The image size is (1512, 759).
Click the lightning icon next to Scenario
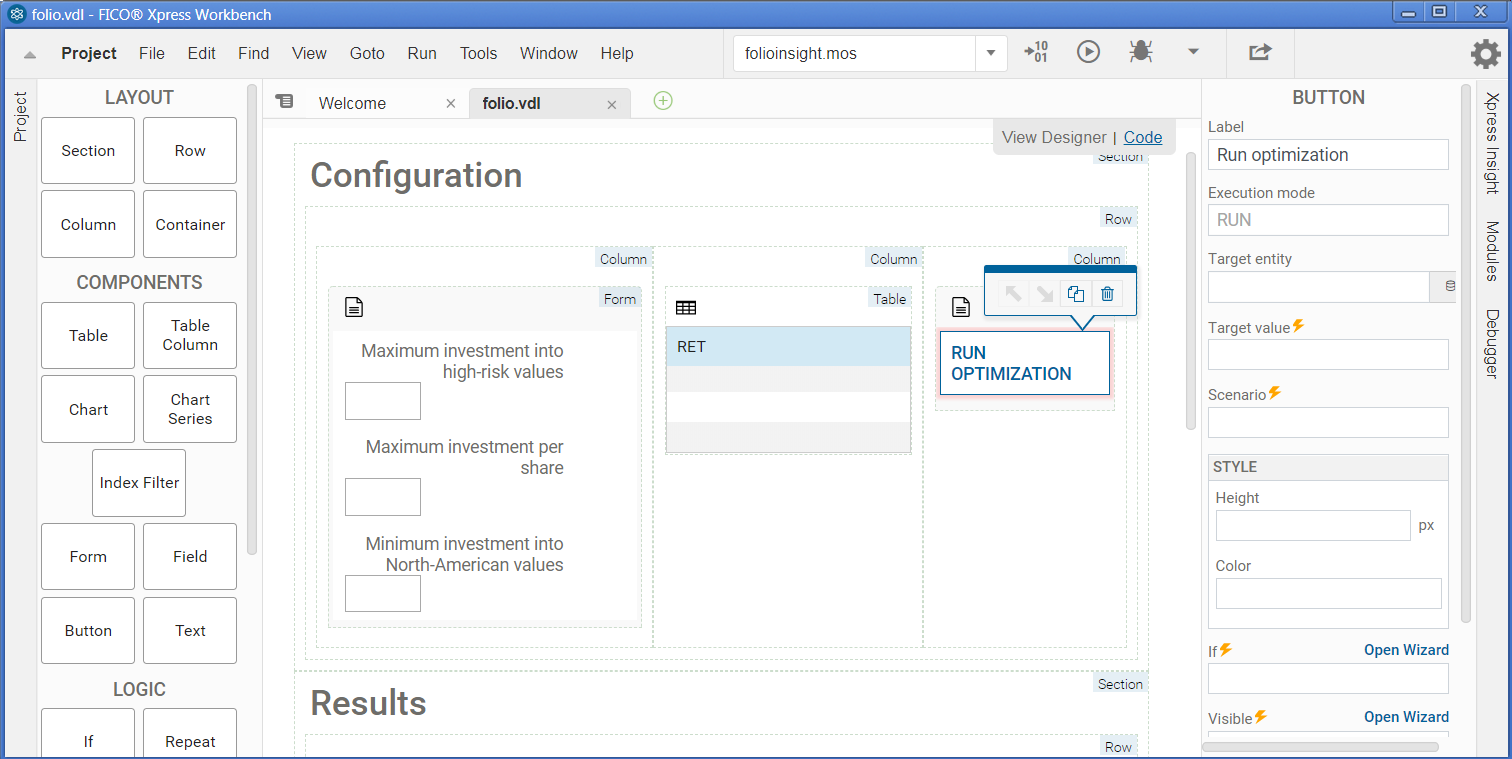click(x=1274, y=393)
